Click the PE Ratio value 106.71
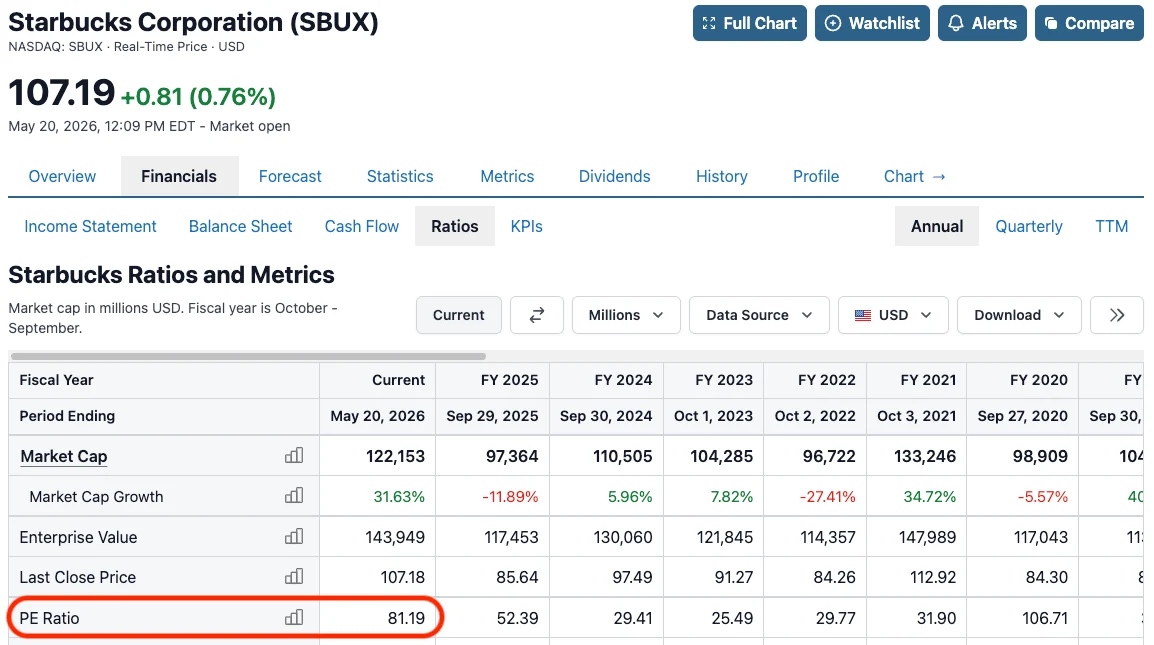Viewport: 1154px width, 645px height. (1044, 618)
